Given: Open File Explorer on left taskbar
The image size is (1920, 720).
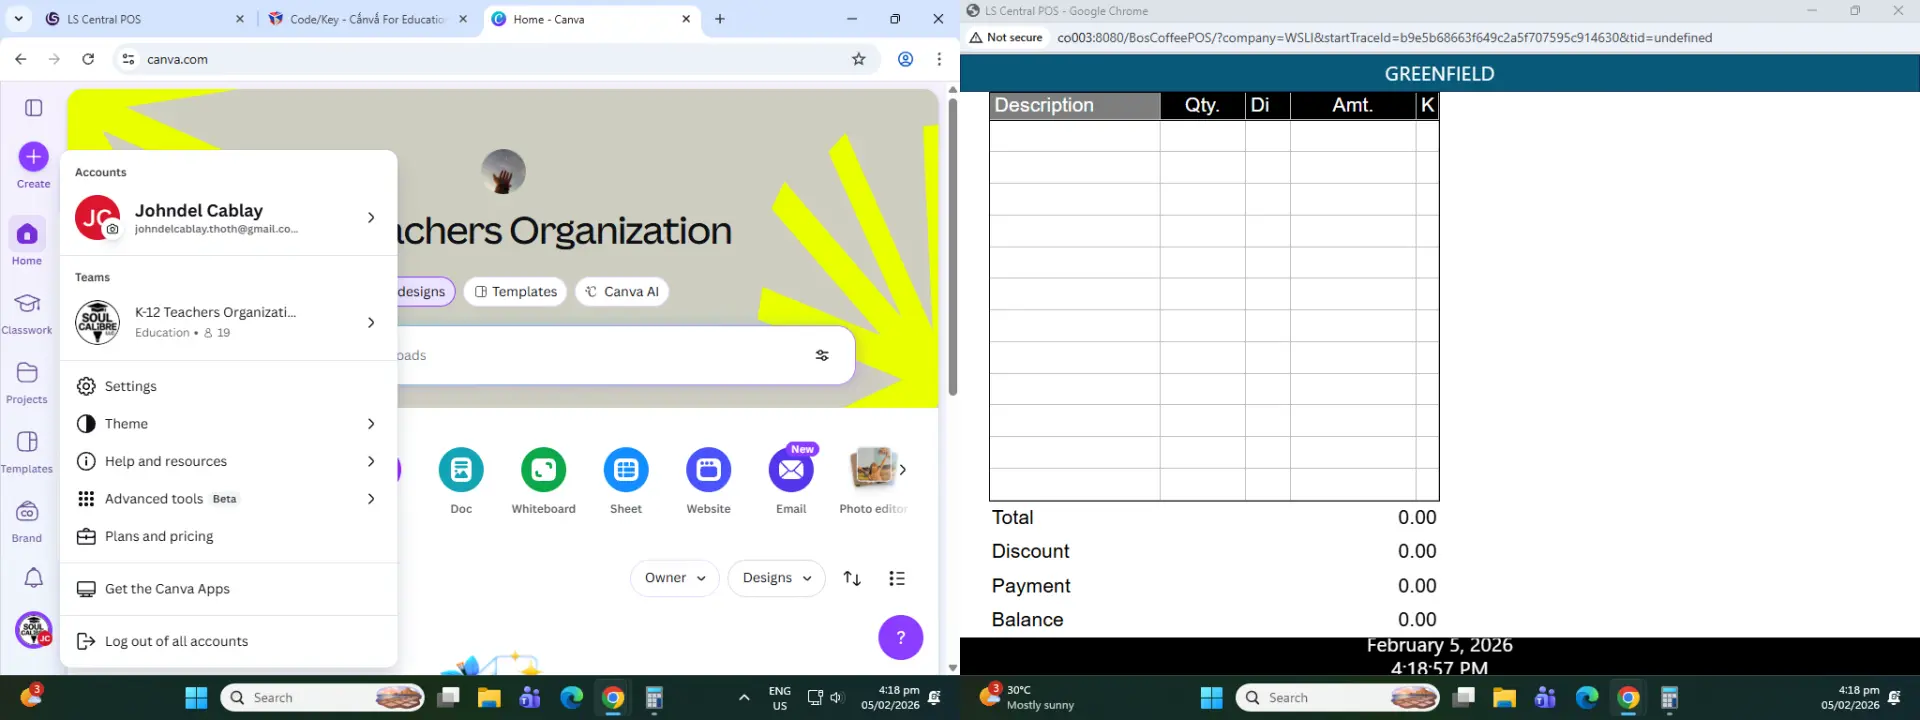Looking at the screenshot, I should click(489, 698).
